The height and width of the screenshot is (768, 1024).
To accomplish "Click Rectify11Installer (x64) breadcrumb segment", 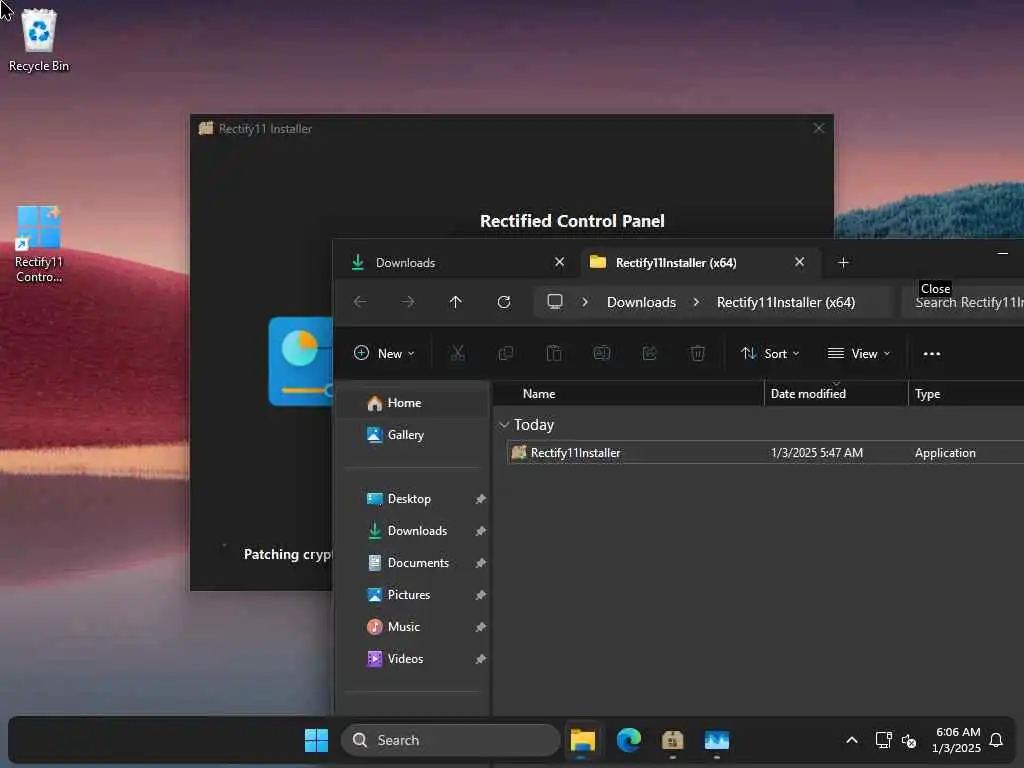I will 786,302.
